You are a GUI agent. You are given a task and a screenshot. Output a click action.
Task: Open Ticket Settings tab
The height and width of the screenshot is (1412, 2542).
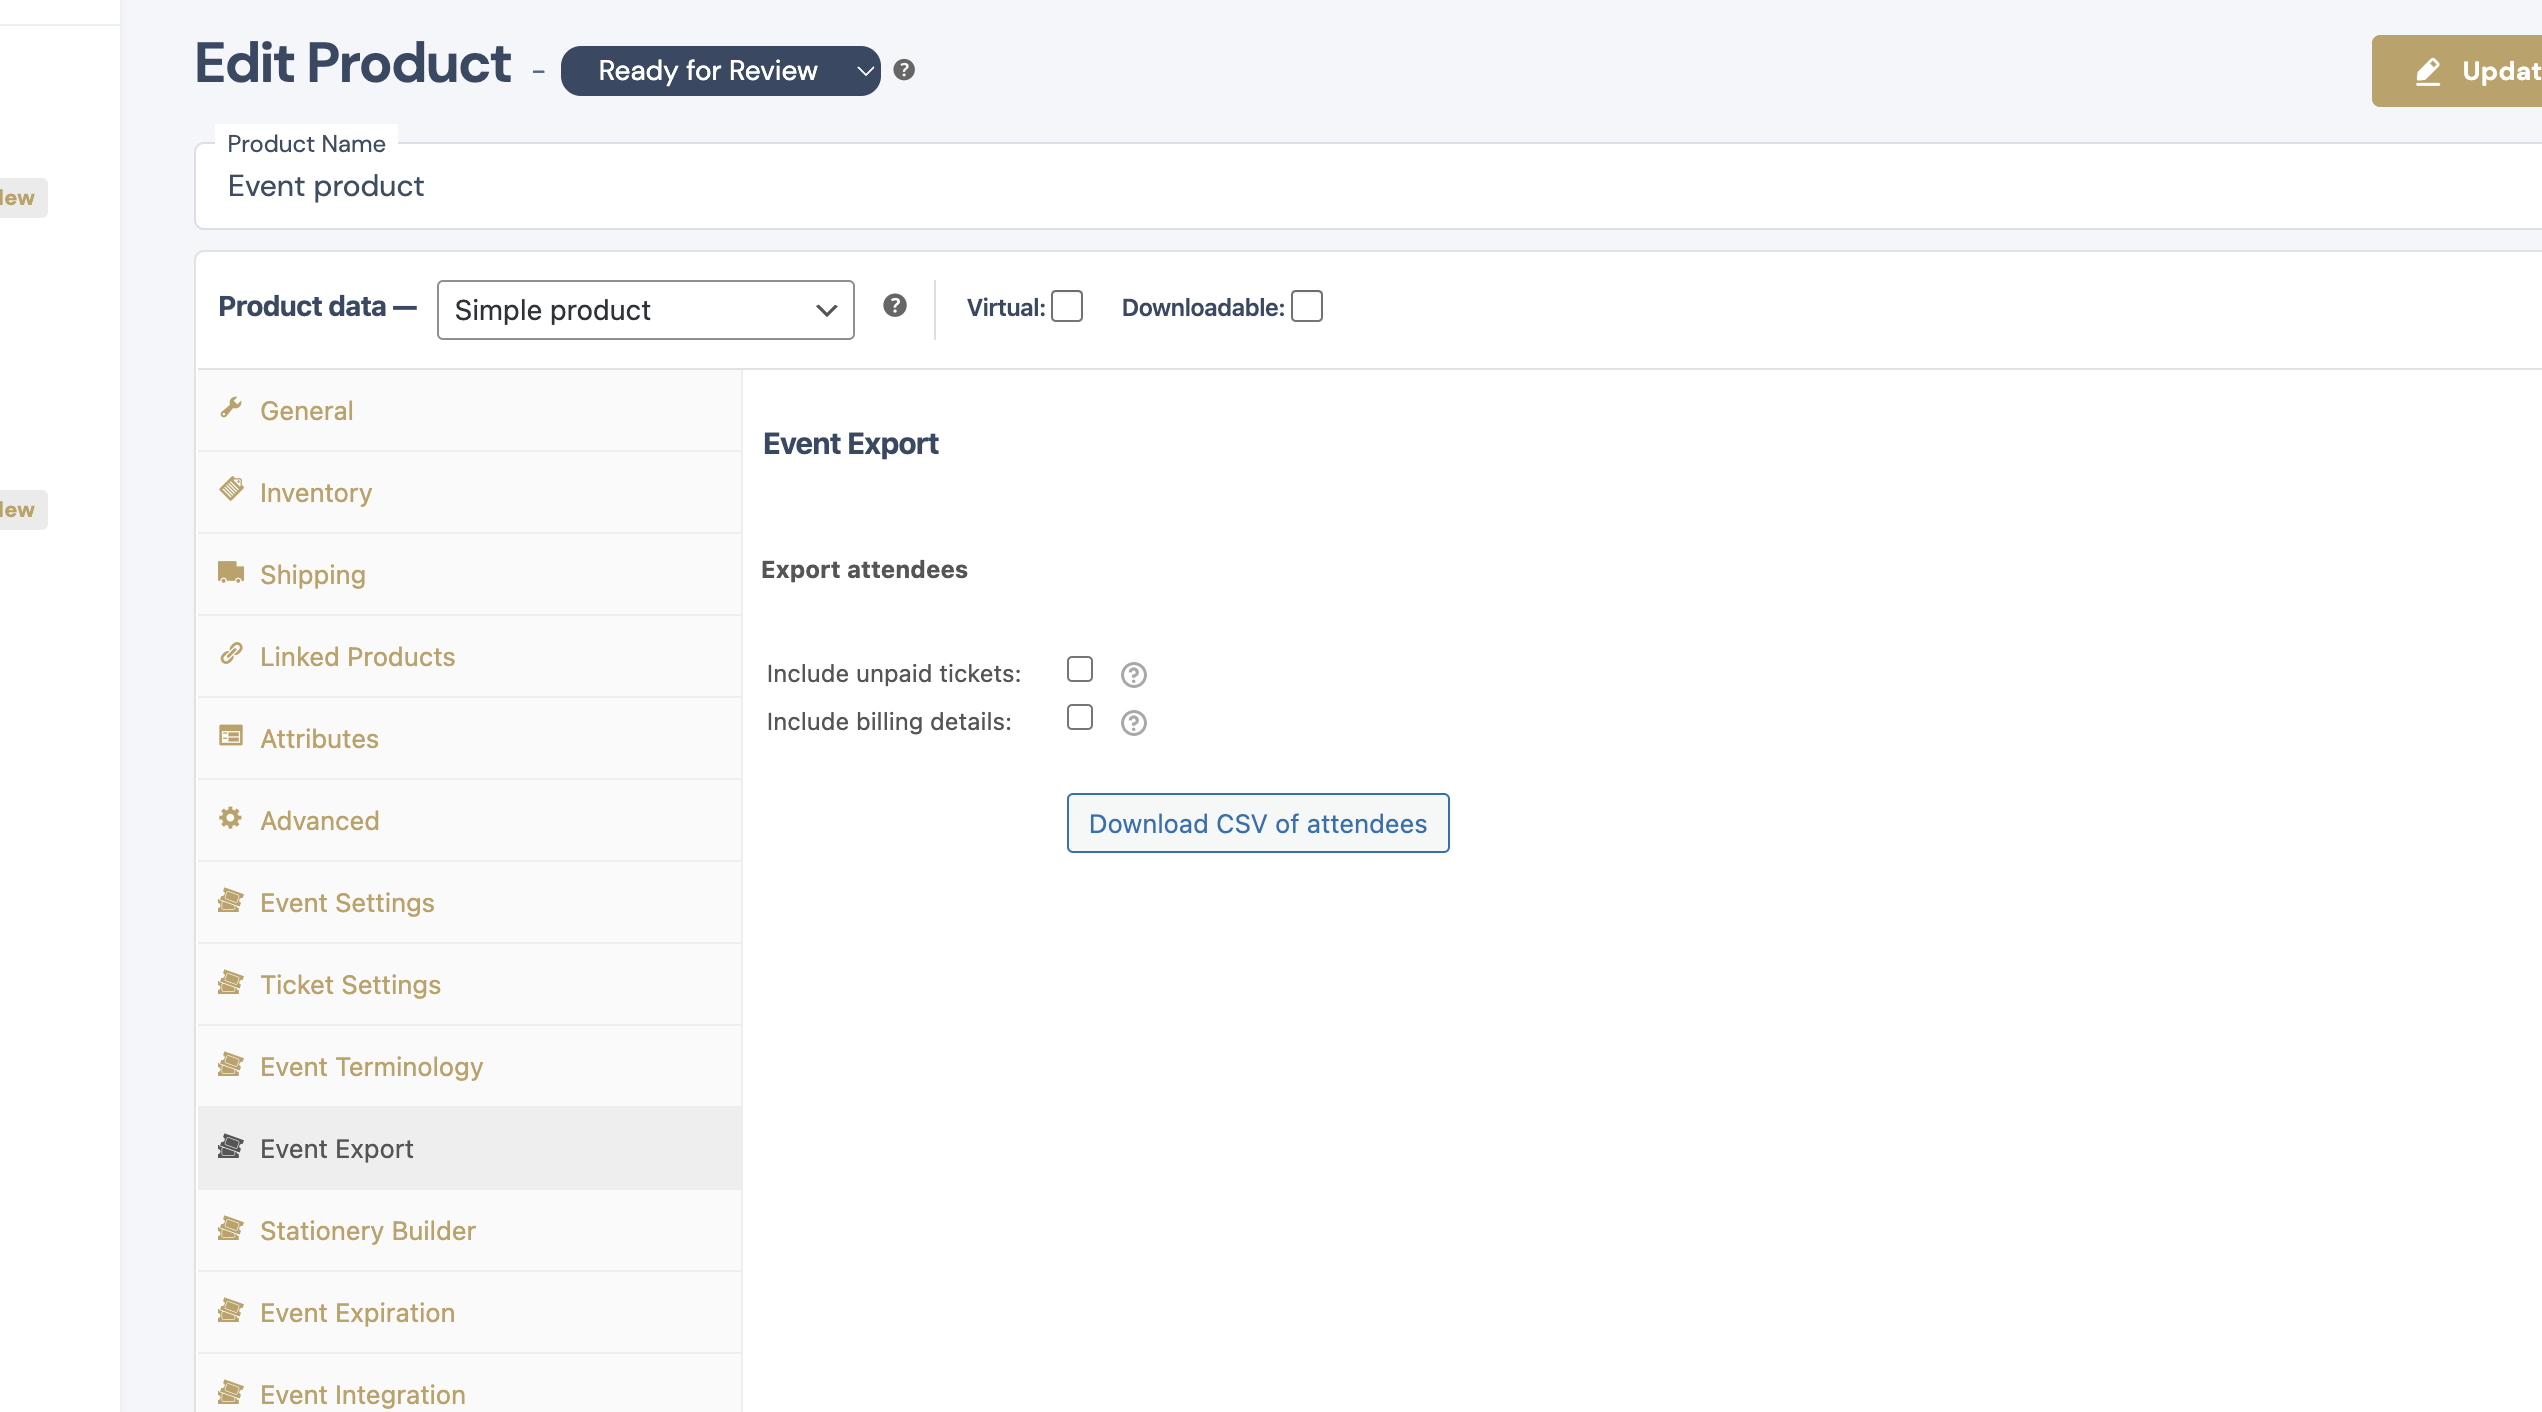(470, 985)
